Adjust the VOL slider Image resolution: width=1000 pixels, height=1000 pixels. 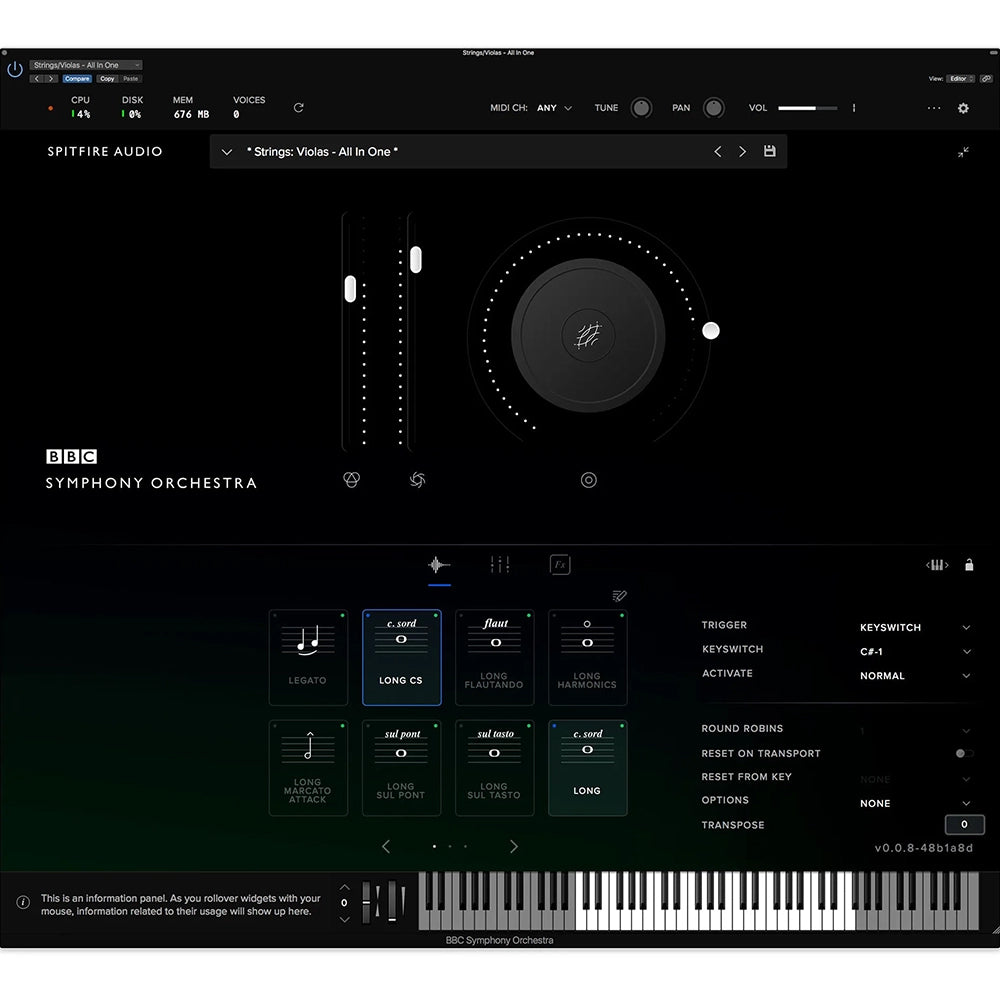coord(808,107)
